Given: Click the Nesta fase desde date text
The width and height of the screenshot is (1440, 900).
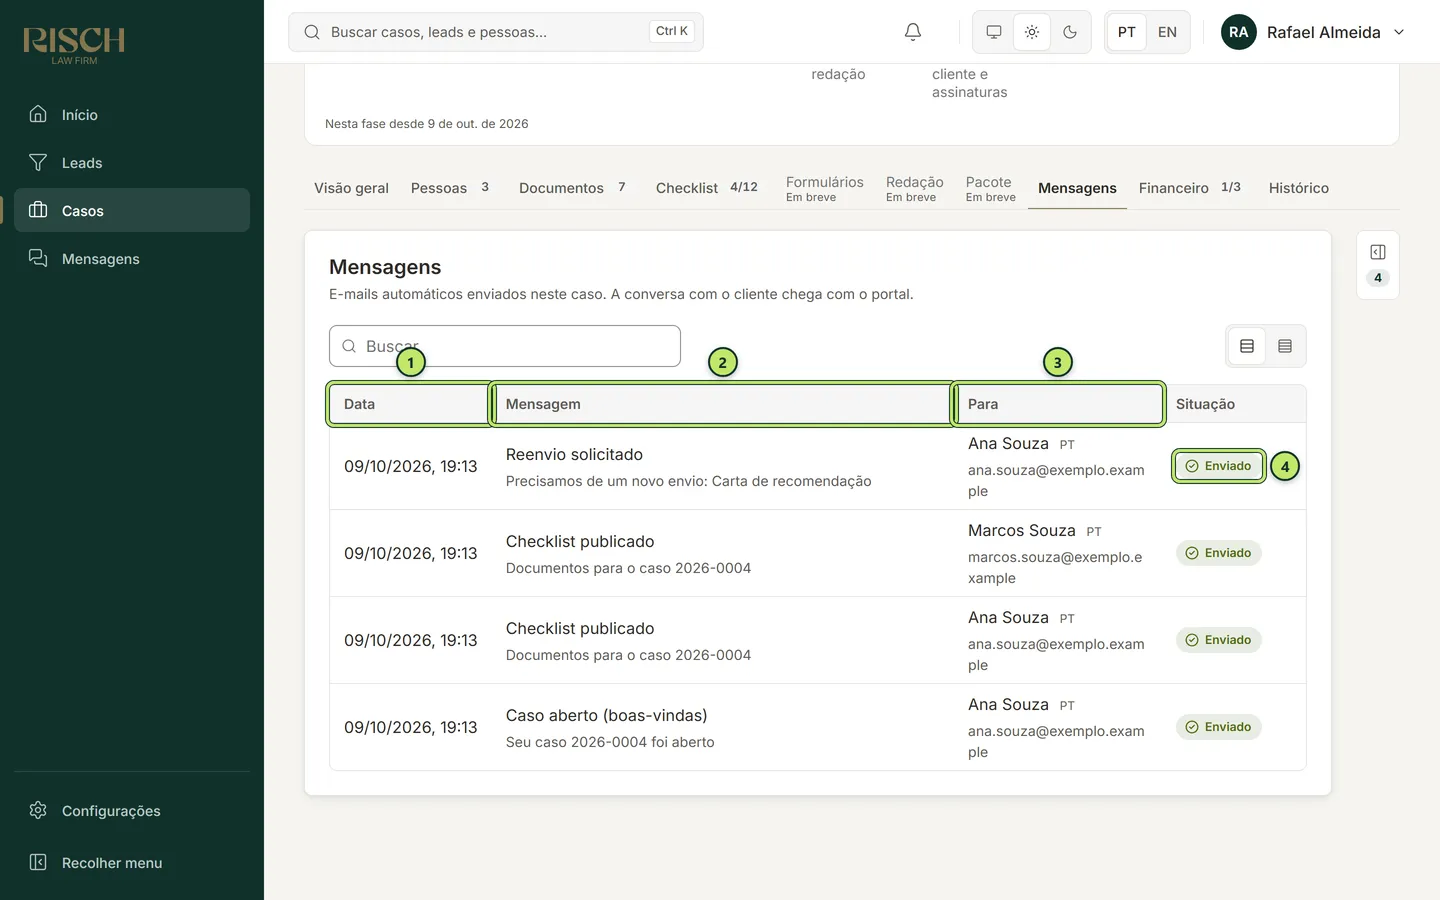Looking at the screenshot, I should click(427, 124).
